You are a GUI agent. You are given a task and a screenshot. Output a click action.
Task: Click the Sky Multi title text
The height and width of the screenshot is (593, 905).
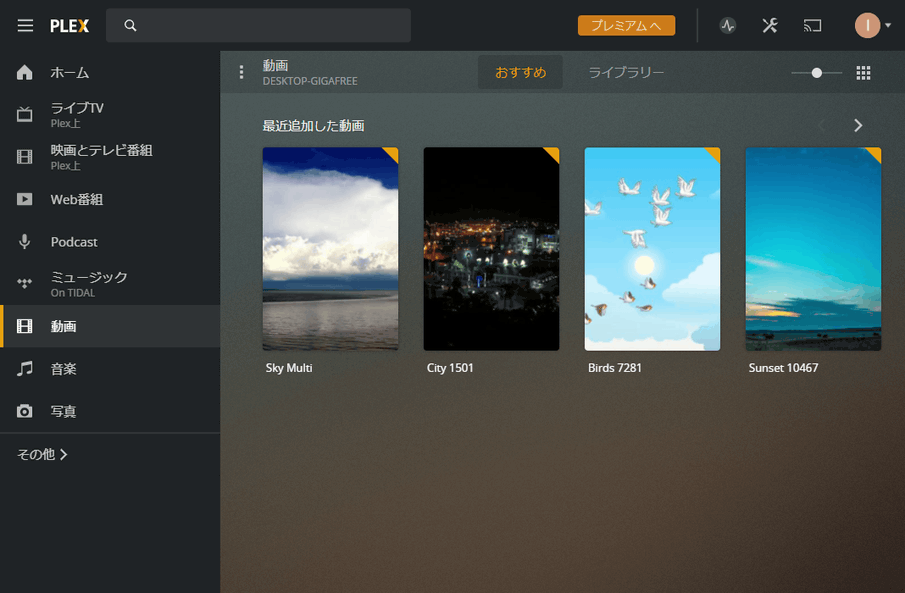pyautogui.click(x=289, y=368)
